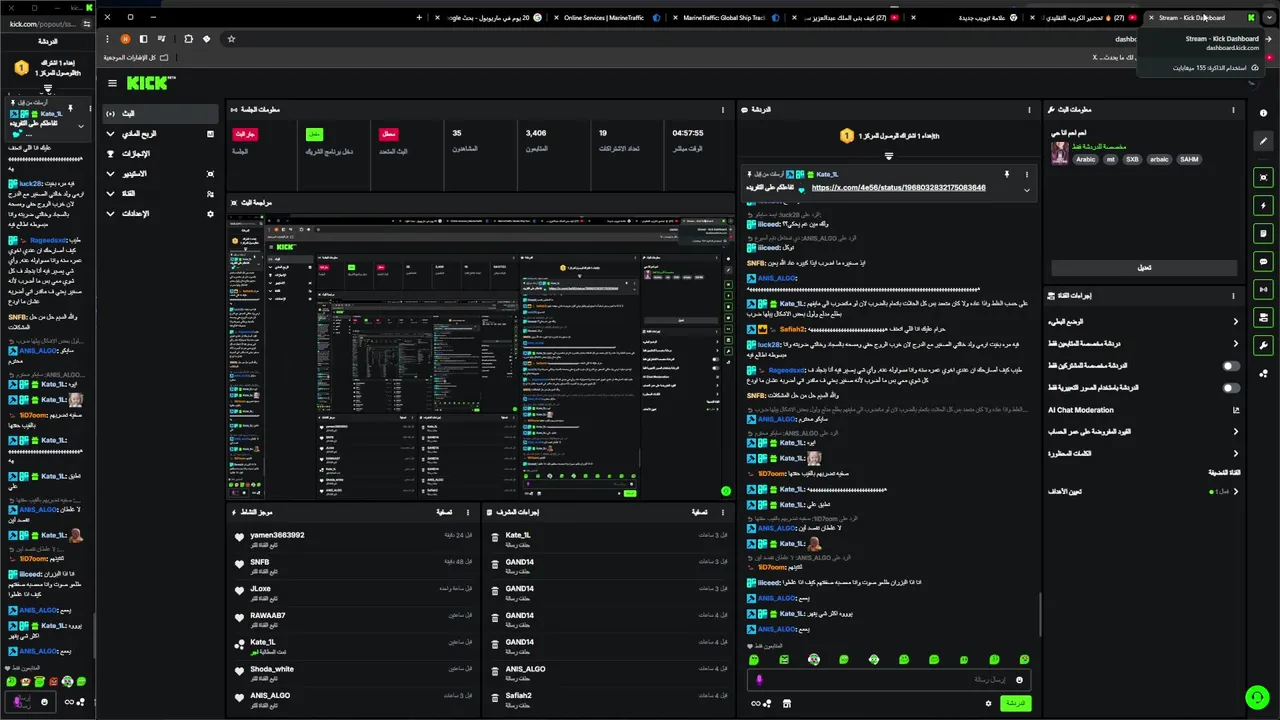The image size is (1280, 720).
Task: Open the Kick hamburger menu
Action: [x=112, y=84]
